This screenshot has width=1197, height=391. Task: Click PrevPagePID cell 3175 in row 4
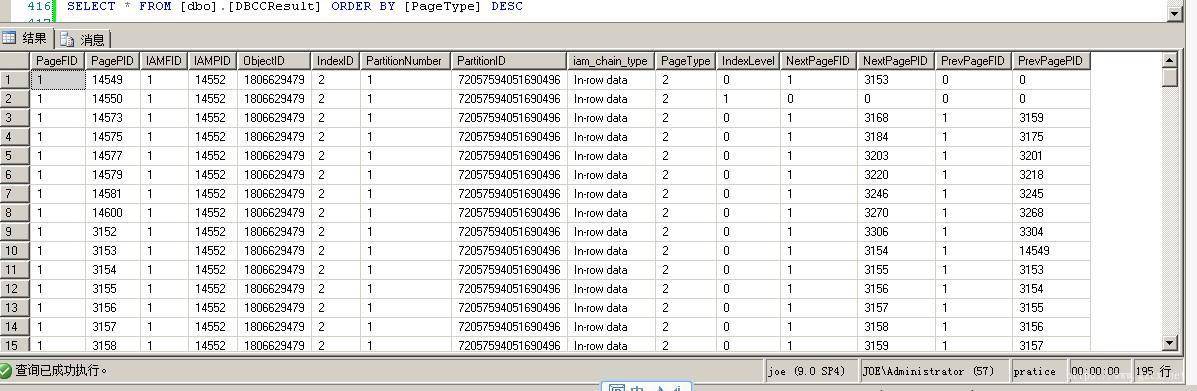(x=1051, y=137)
